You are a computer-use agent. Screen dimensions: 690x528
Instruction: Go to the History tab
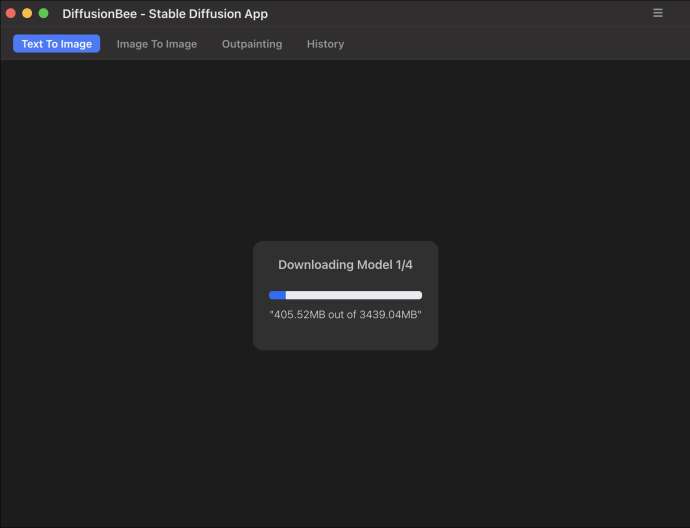(325, 44)
